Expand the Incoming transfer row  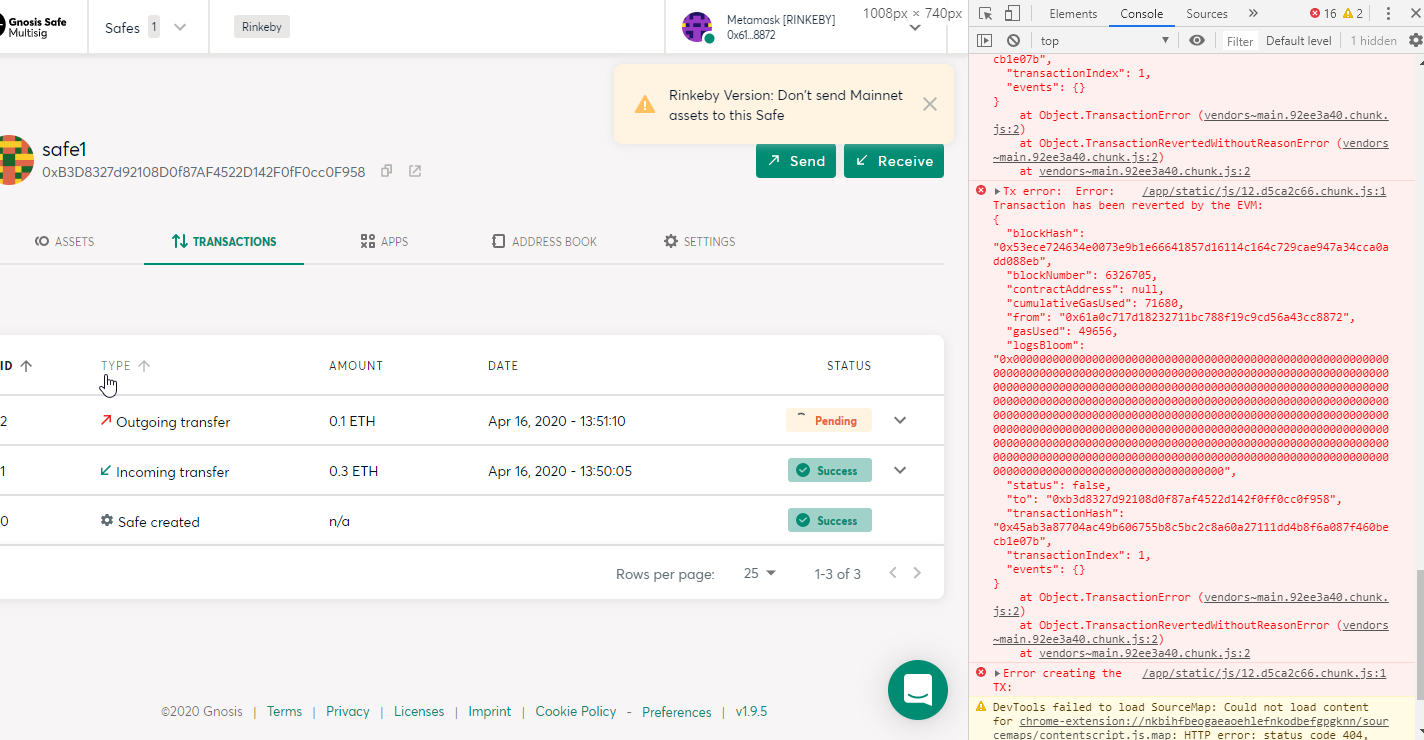[900, 471]
